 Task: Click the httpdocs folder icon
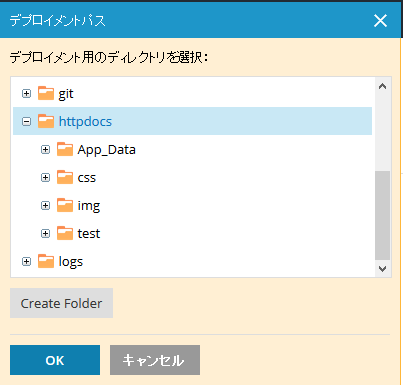(x=46, y=121)
